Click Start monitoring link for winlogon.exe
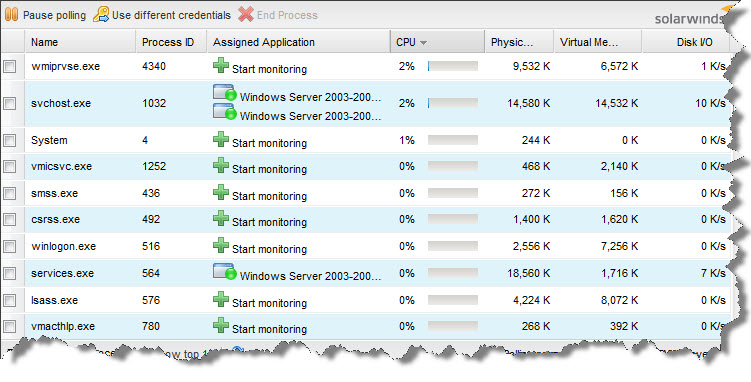The image size is (751, 382). (x=269, y=249)
